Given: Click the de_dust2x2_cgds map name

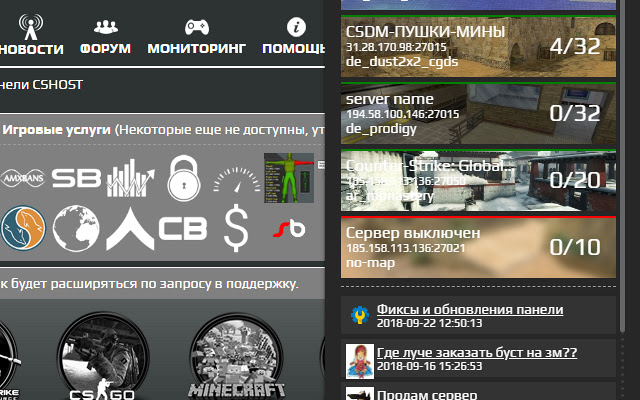Looking at the screenshot, I should [x=402, y=62].
